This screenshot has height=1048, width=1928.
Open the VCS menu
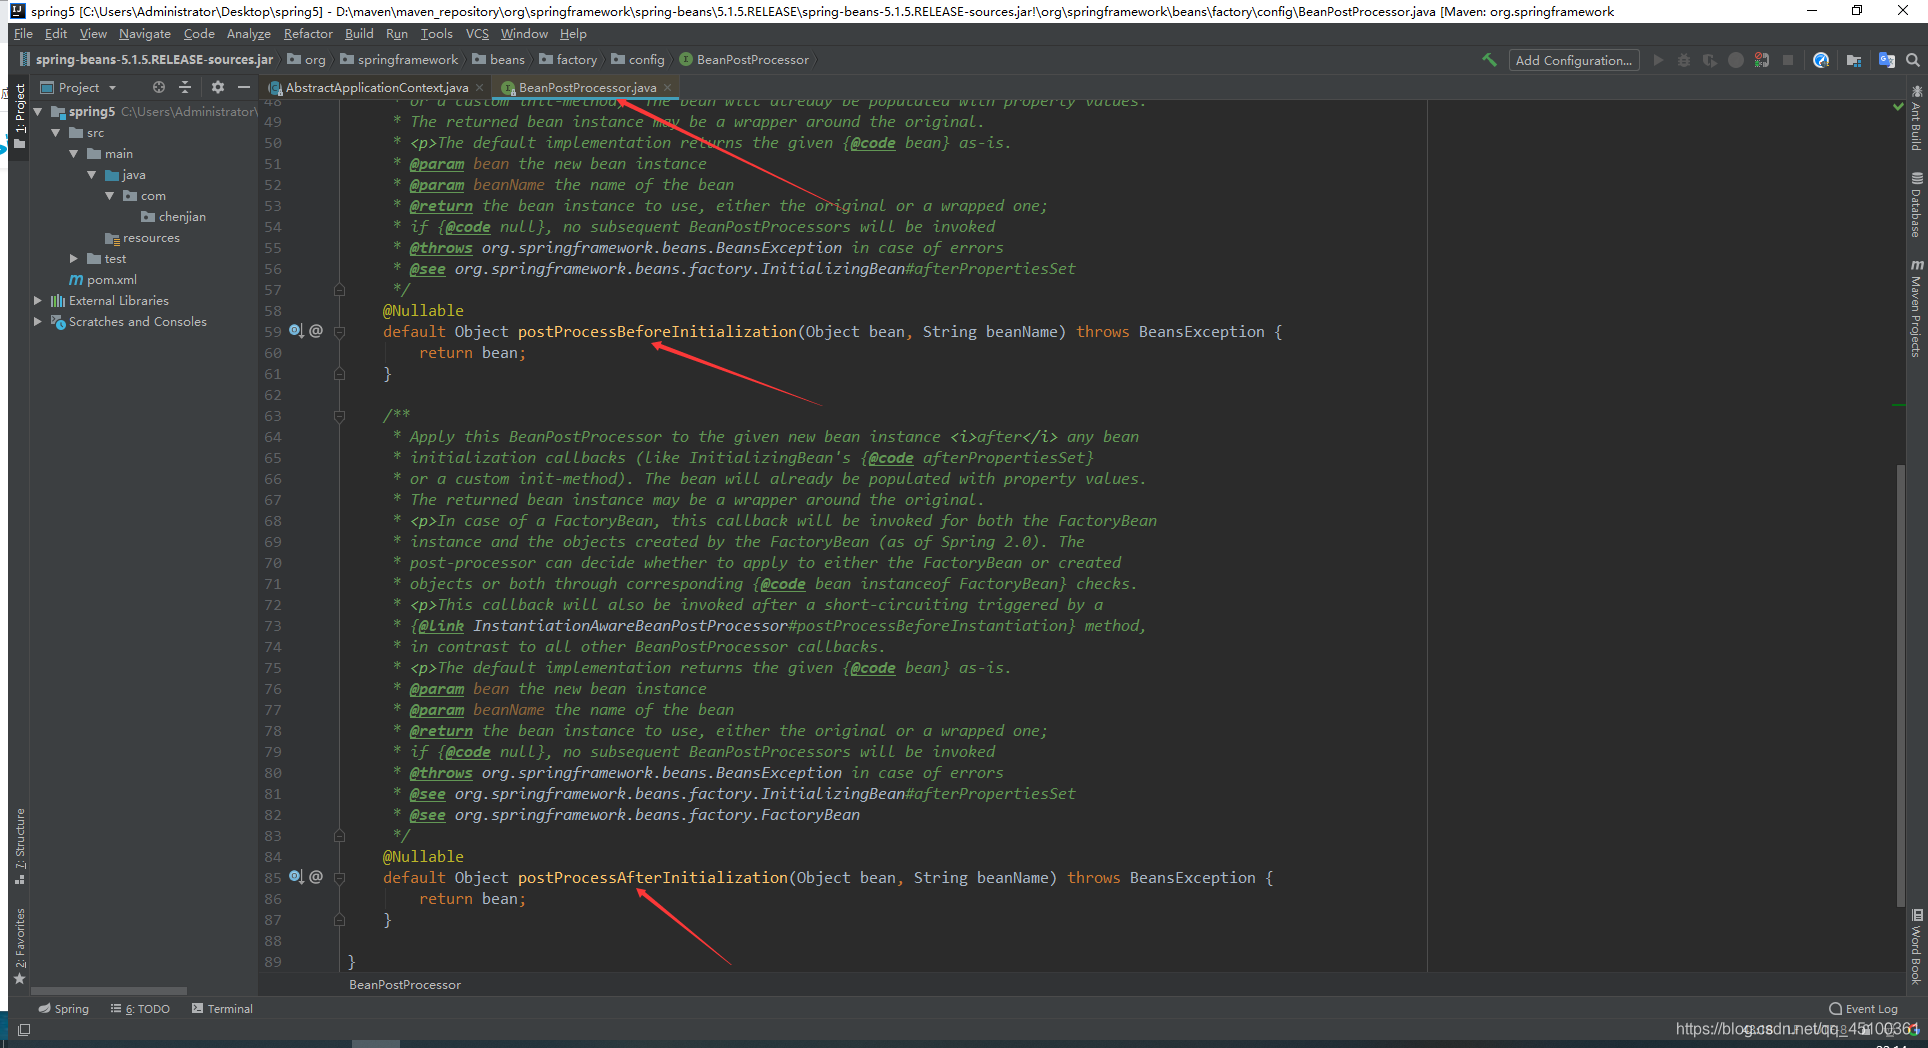pos(477,34)
